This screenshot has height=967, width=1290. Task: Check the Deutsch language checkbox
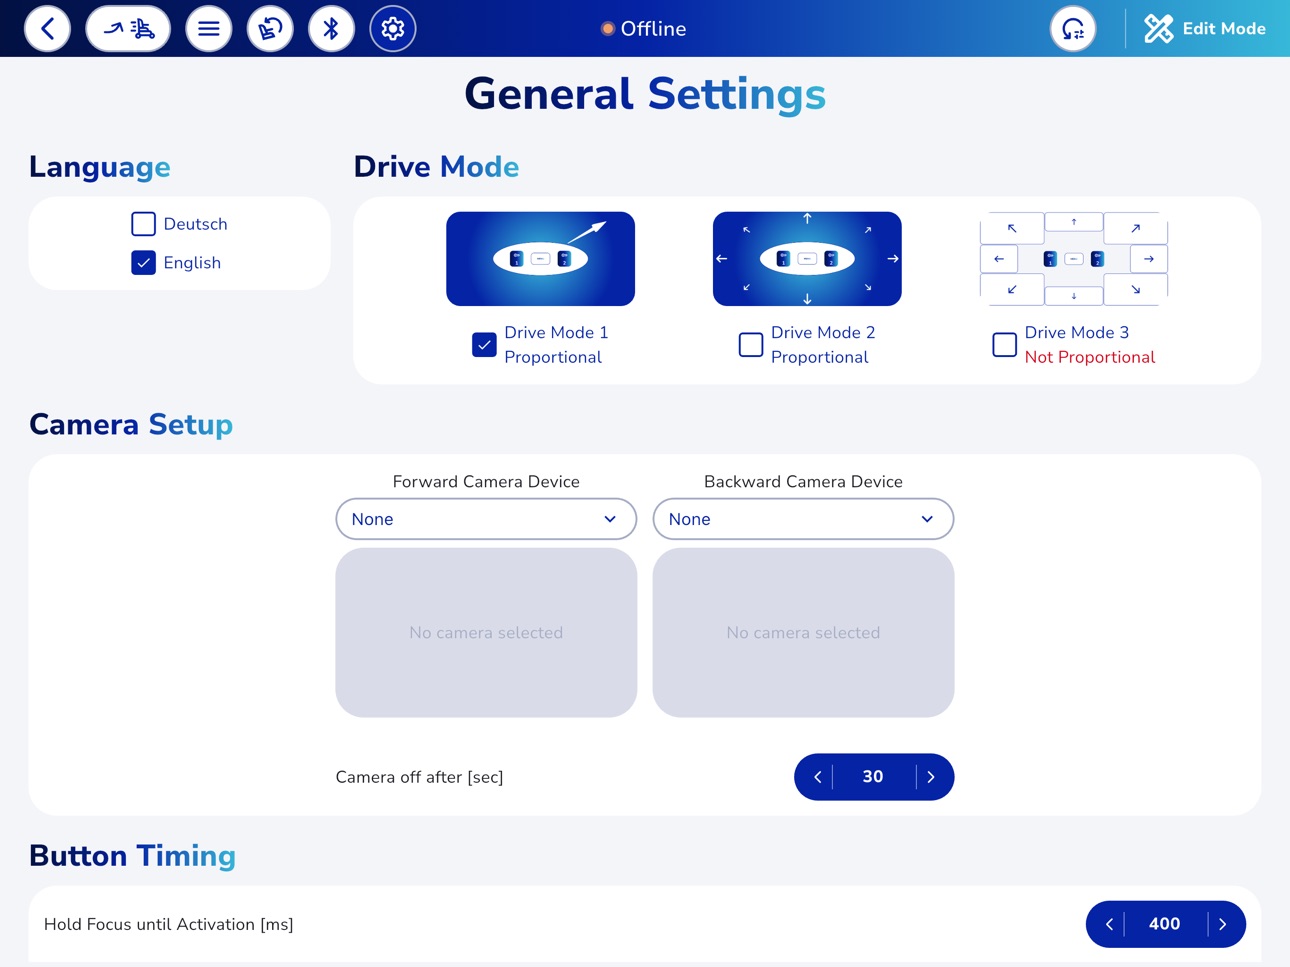coord(143,224)
